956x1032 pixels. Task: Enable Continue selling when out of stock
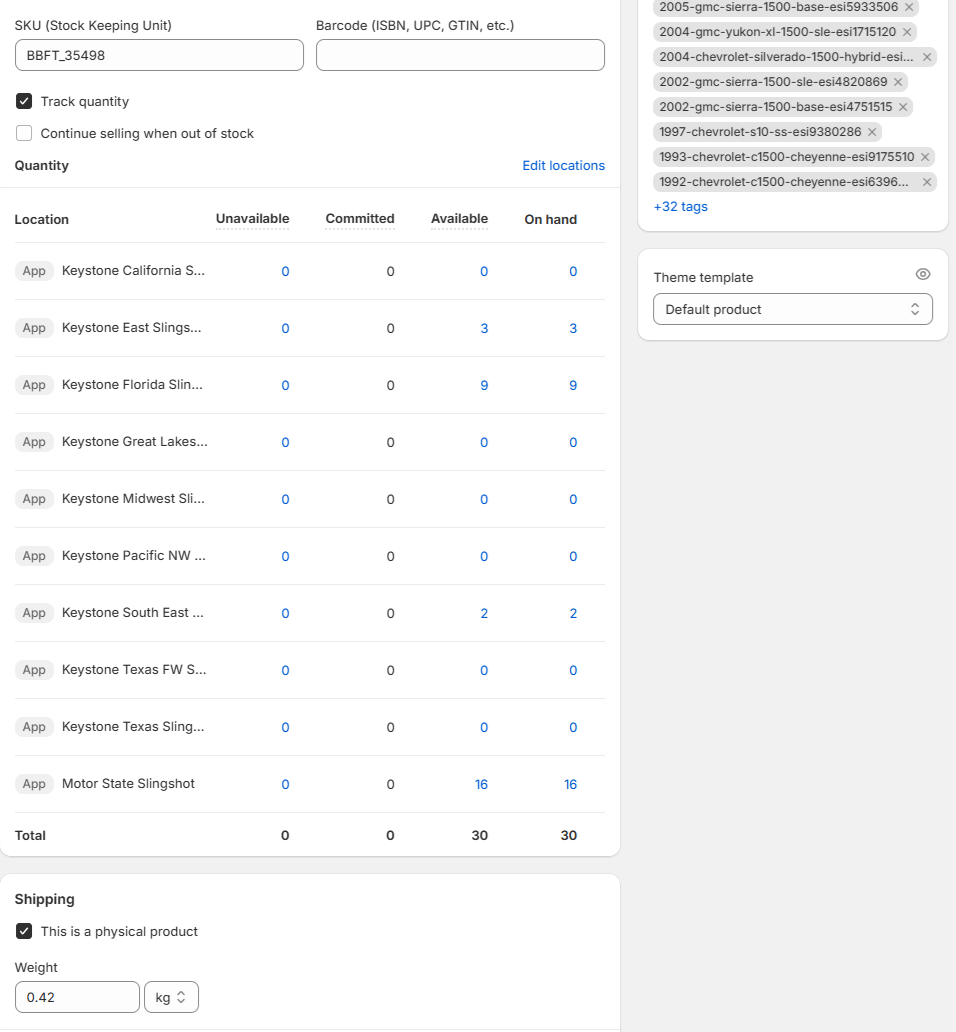(x=24, y=134)
